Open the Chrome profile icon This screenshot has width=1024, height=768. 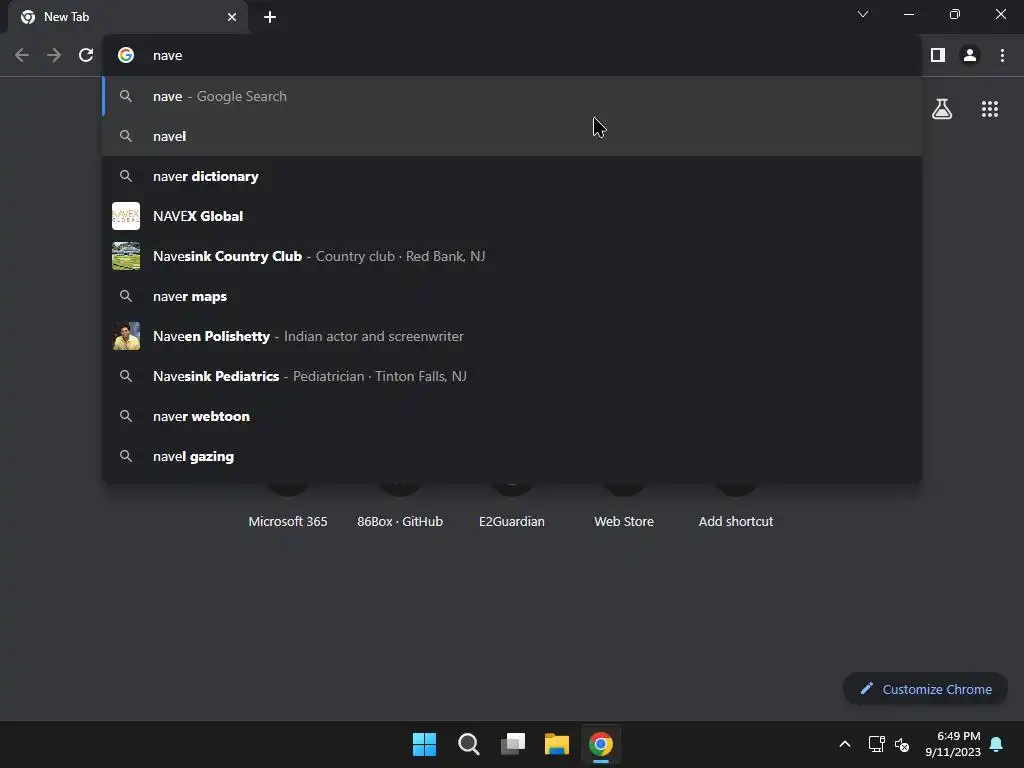point(970,56)
